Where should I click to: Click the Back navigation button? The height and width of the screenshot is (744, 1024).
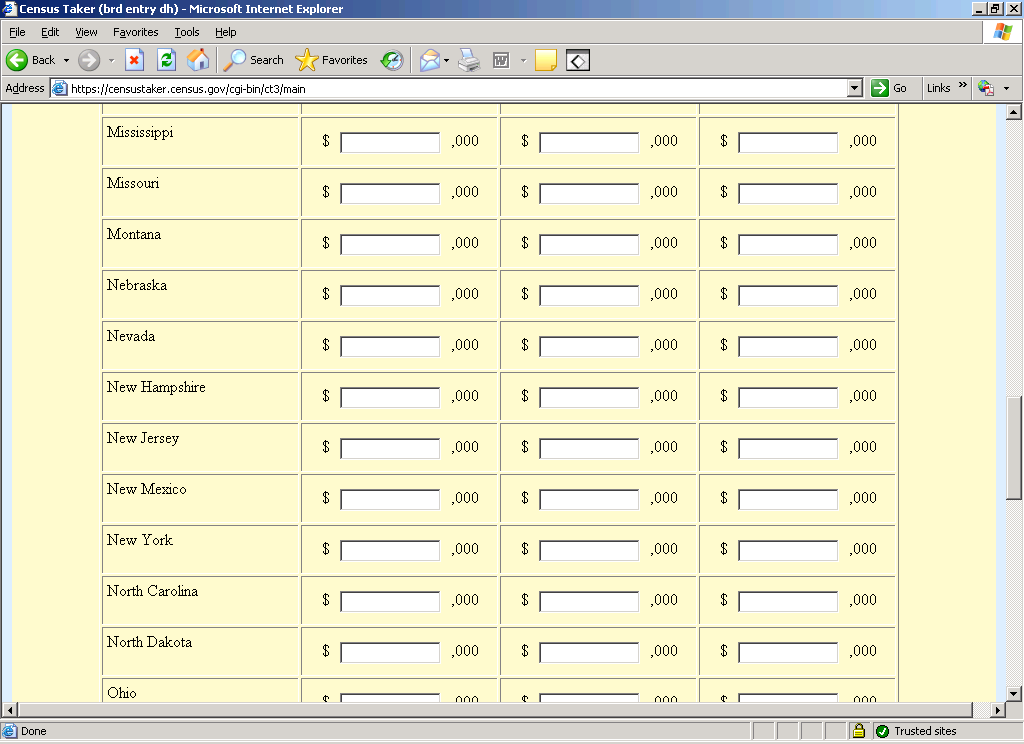31,60
